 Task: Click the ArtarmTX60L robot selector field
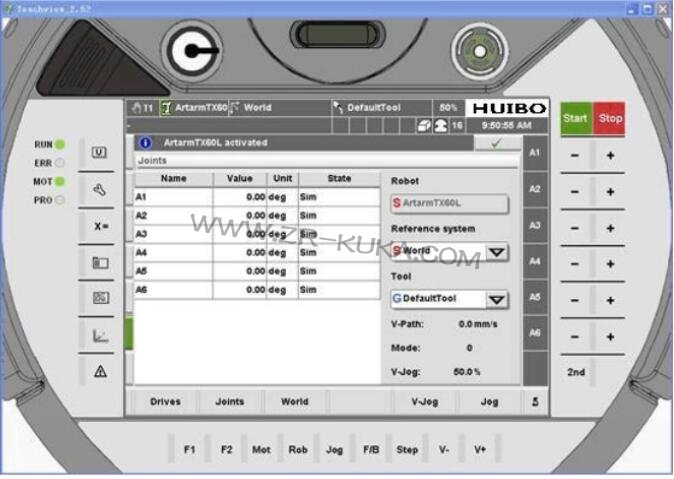[448, 203]
